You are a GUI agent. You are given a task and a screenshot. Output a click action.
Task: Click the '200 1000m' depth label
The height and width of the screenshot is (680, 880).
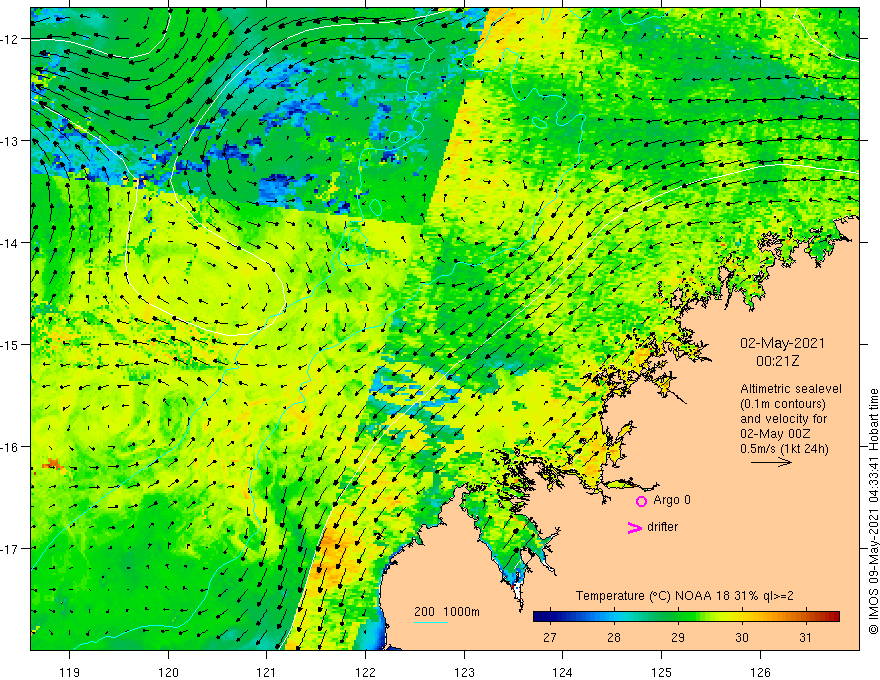coord(447,612)
